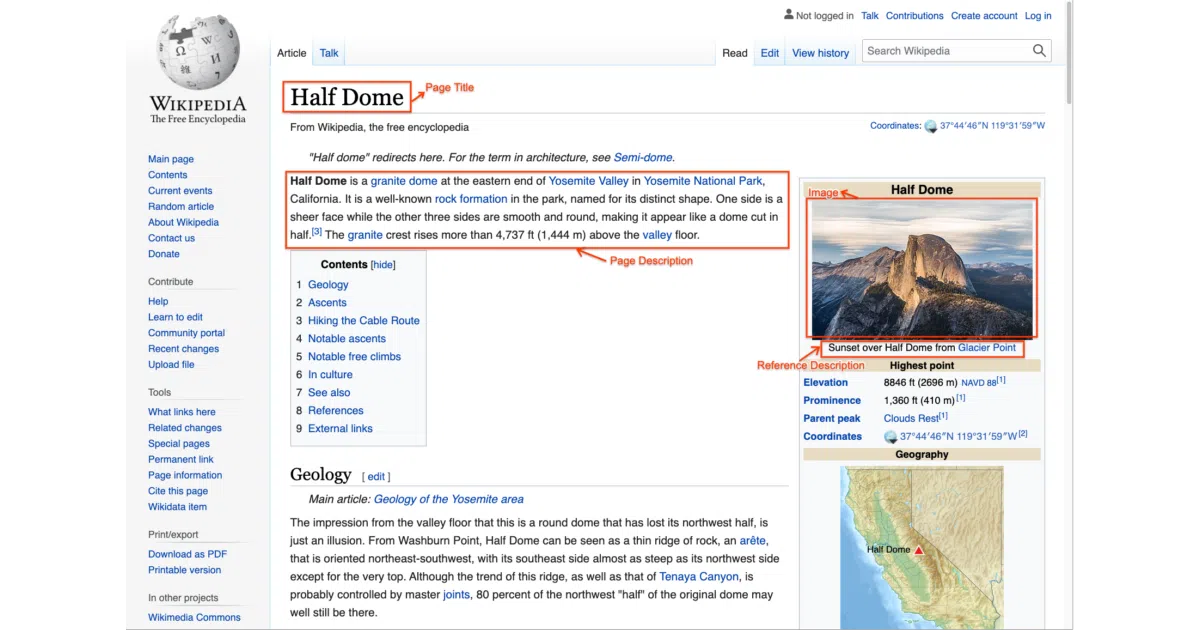Open the California location map image

922,547
